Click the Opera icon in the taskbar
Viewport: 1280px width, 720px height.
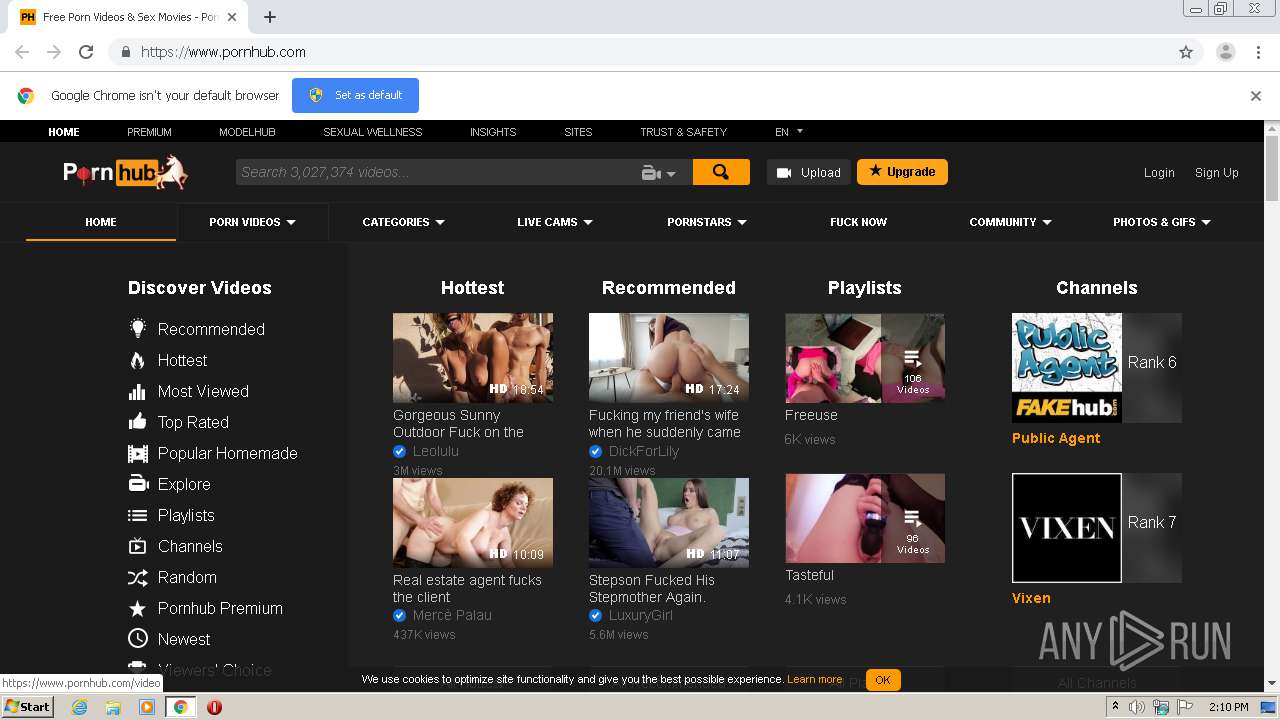[x=214, y=707]
